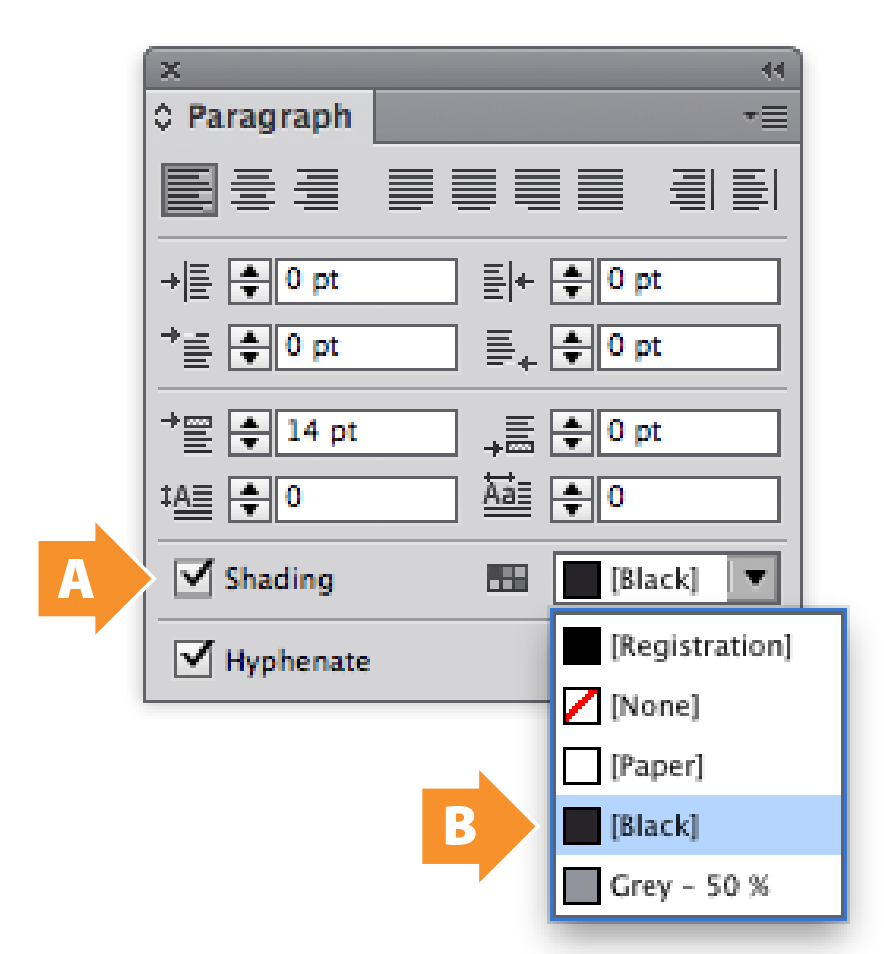Disable the Hyphenate checkbox
The width and height of the screenshot is (884, 954).
[193, 660]
